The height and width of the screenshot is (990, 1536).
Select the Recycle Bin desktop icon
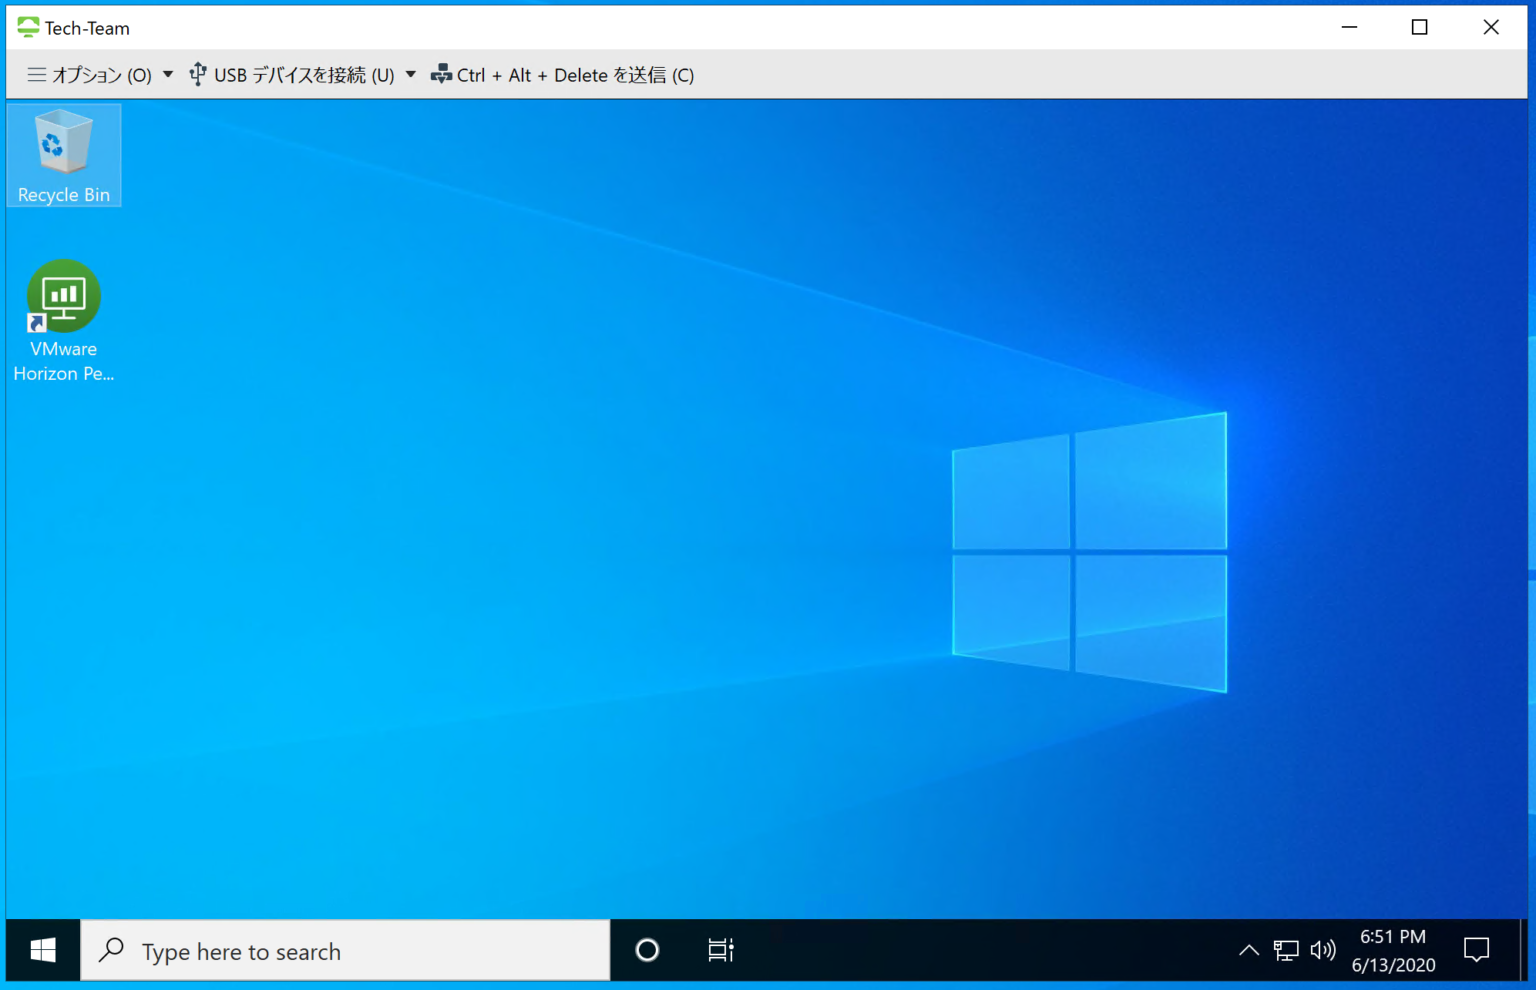tap(63, 155)
